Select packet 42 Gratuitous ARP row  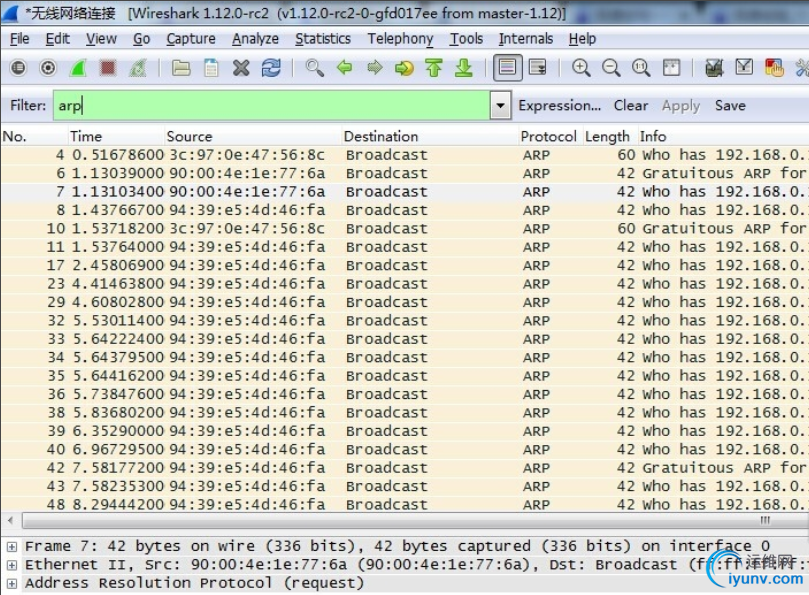coord(404,468)
